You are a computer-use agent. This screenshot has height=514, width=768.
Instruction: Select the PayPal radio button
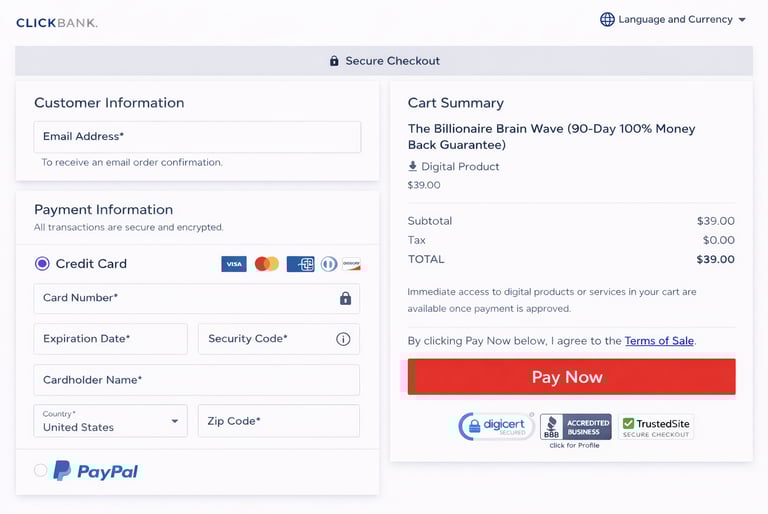pyautogui.click(x=41, y=470)
